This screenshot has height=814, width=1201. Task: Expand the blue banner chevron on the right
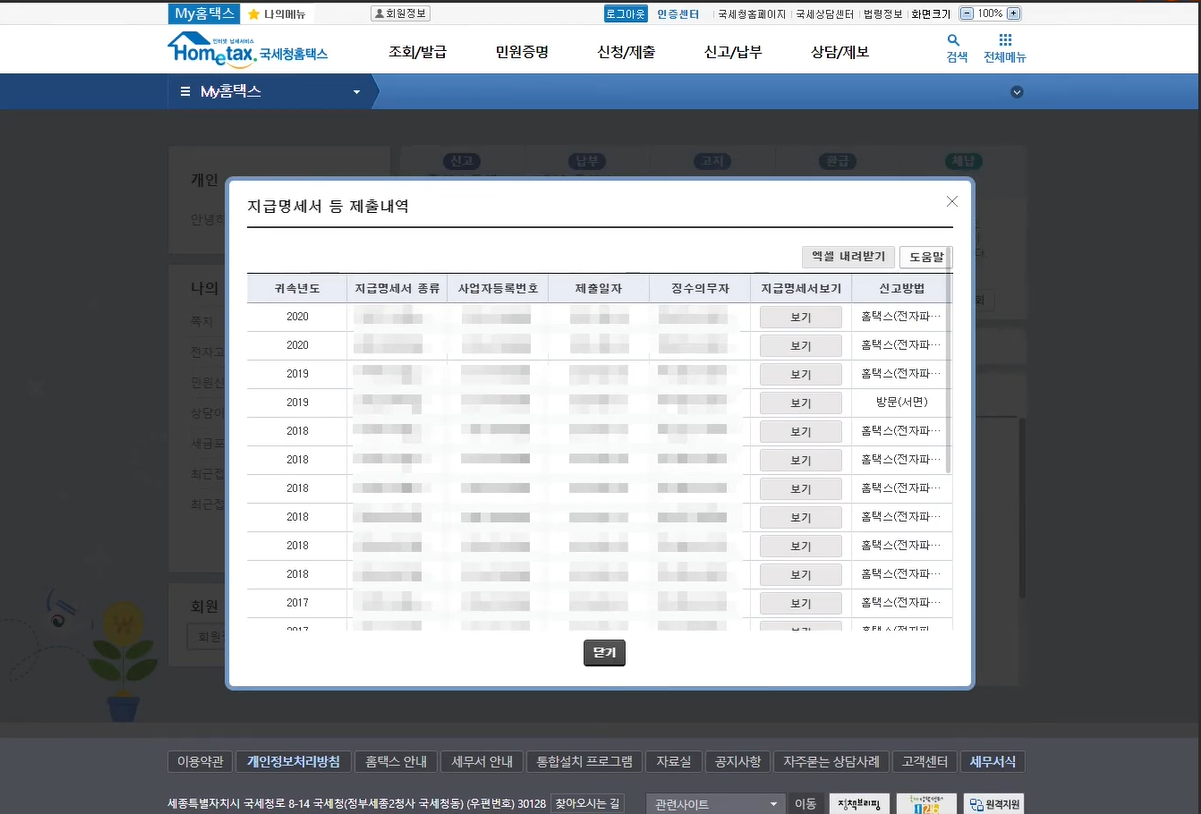pos(1017,91)
